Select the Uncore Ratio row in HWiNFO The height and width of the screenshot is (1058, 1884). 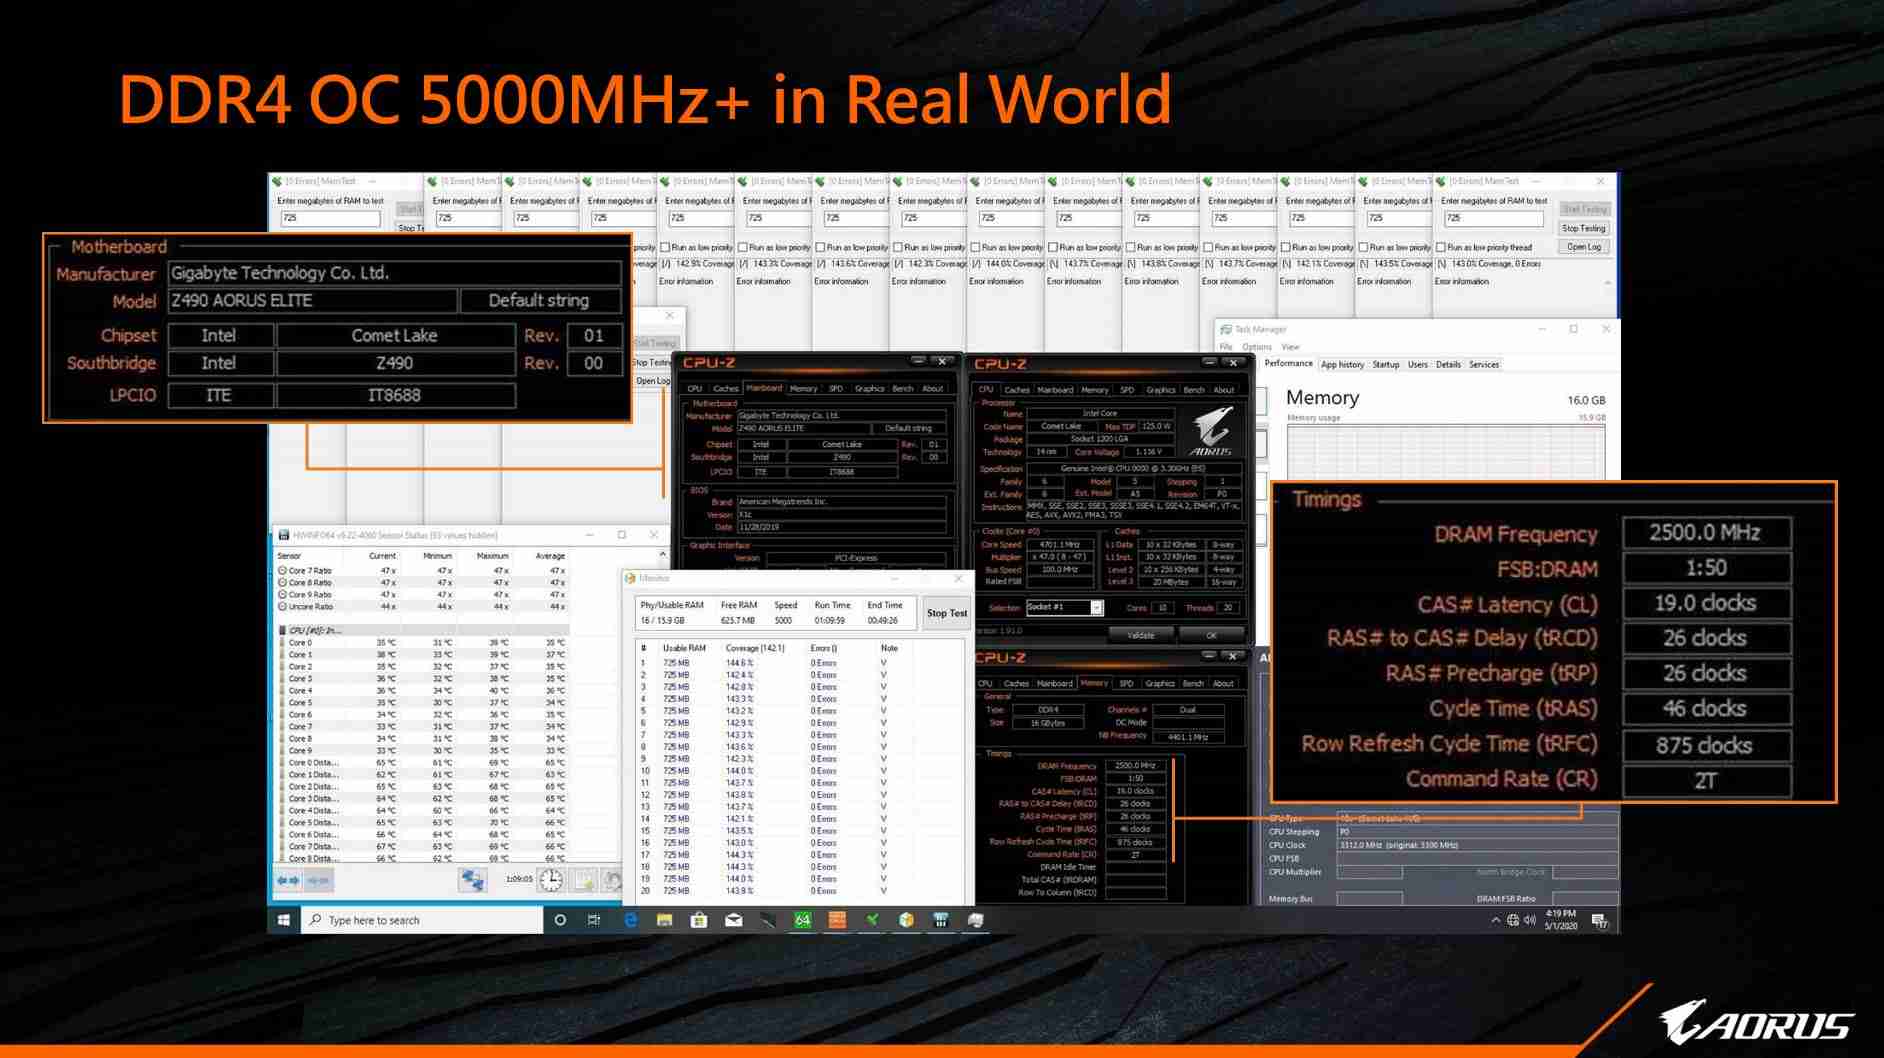(x=422, y=607)
